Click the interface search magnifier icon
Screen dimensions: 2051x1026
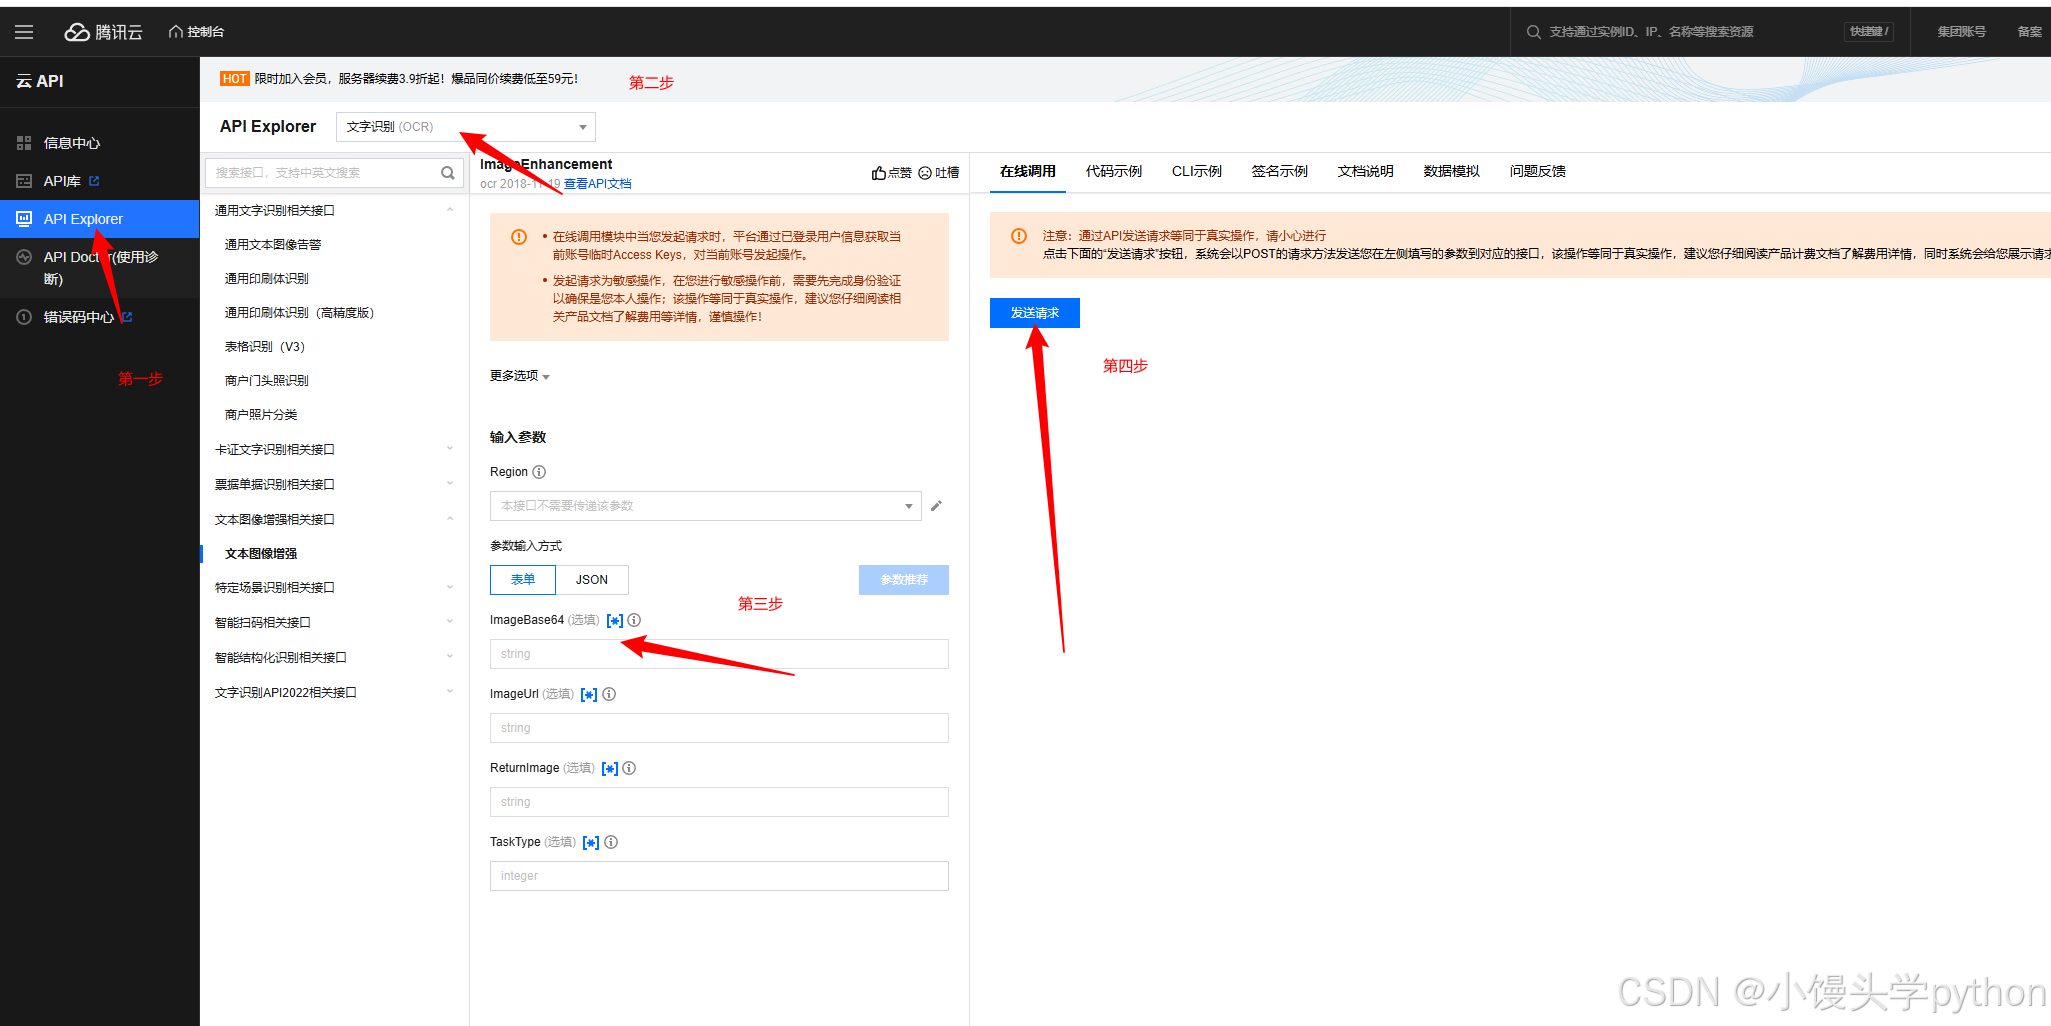(x=448, y=173)
